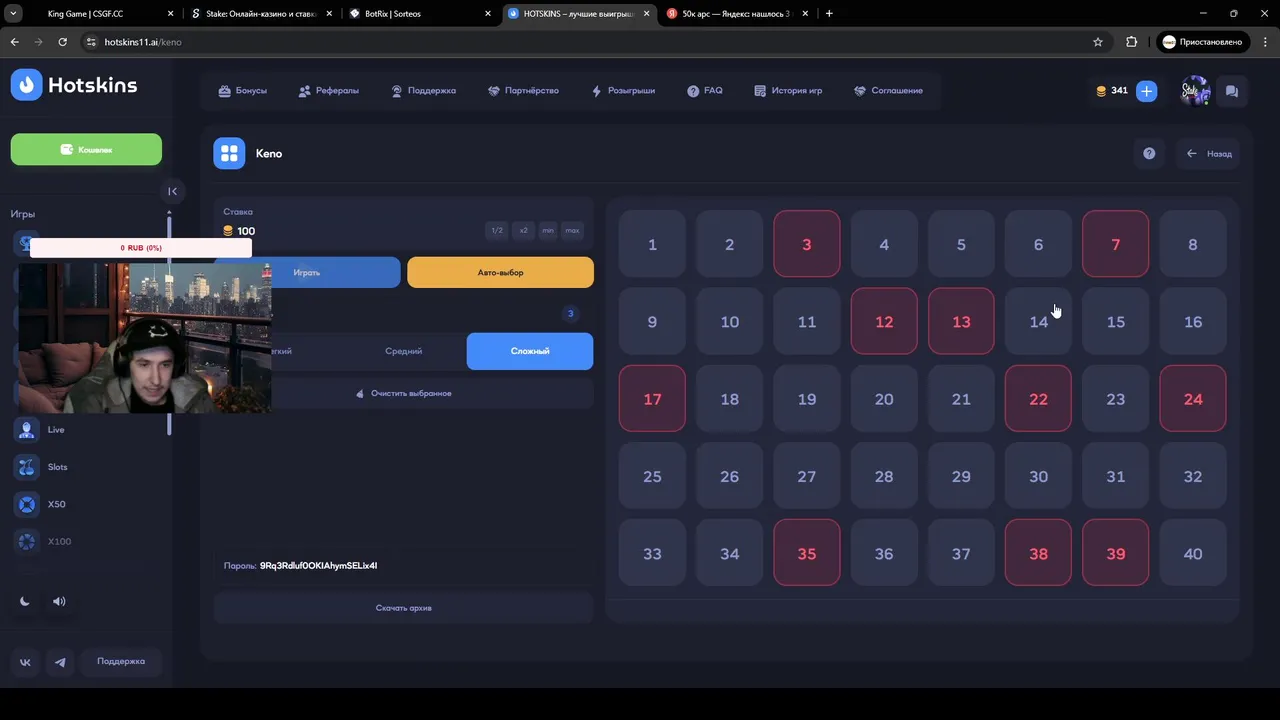Deselect Keno number 7

click(1116, 244)
